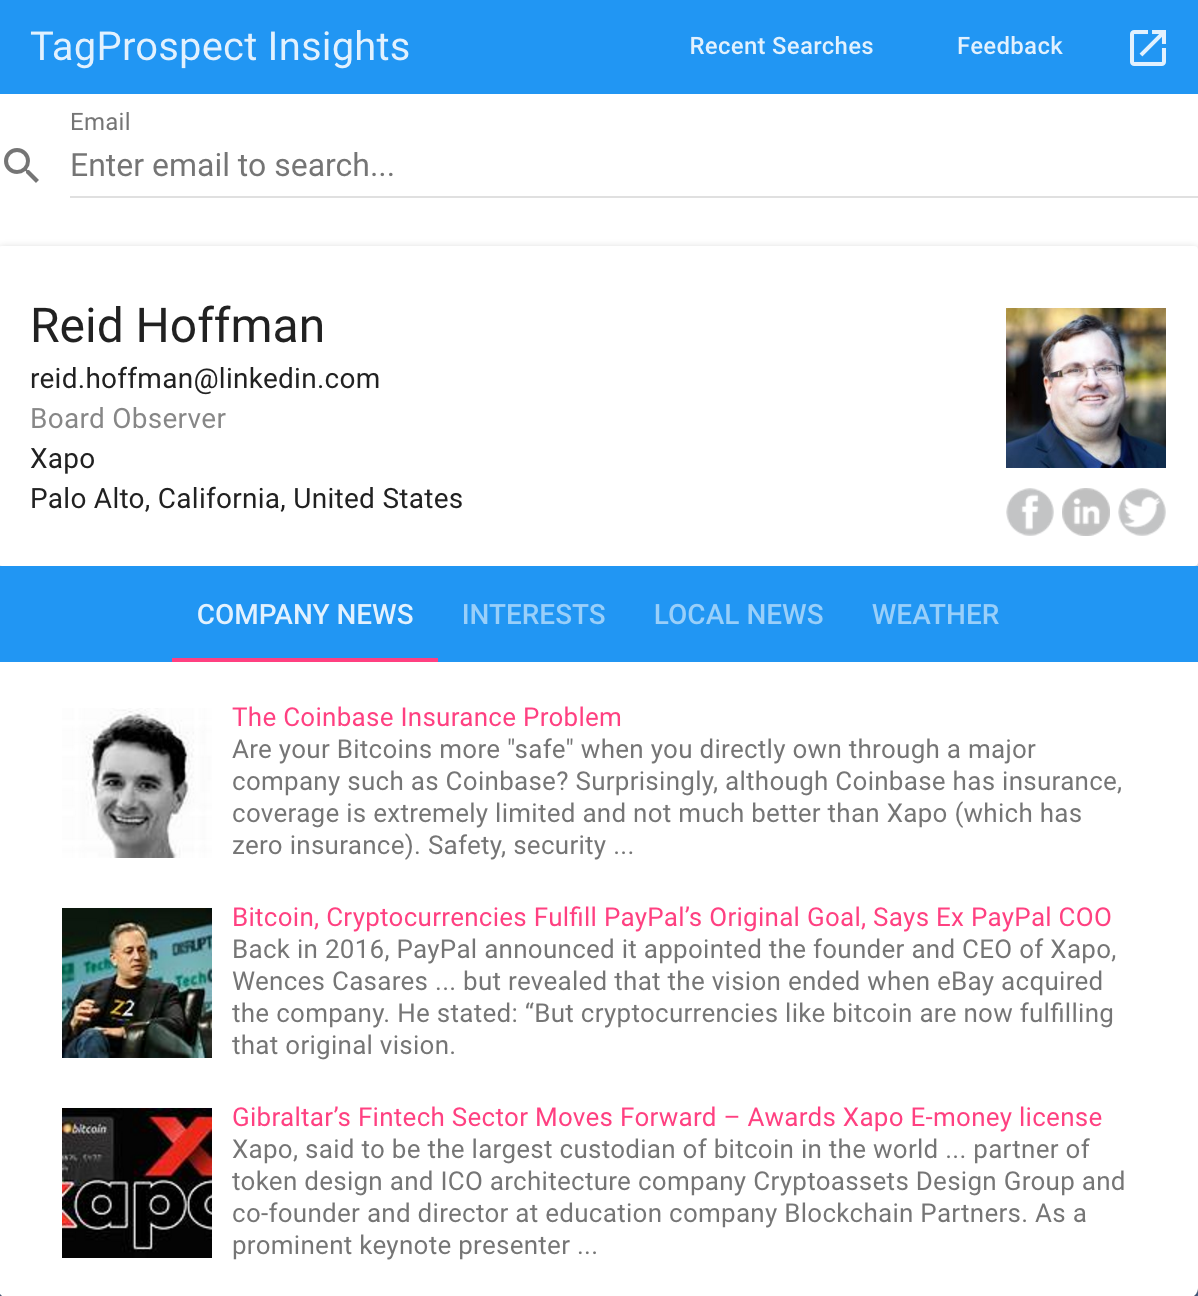Screen dimensions: 1198x1296
Task: Click the Reid Hoffman name heading
Action: [x=177, y=326]
